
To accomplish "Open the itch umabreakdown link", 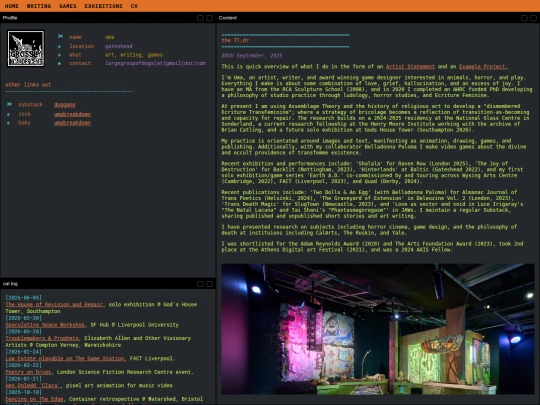I will coord(72,114).
